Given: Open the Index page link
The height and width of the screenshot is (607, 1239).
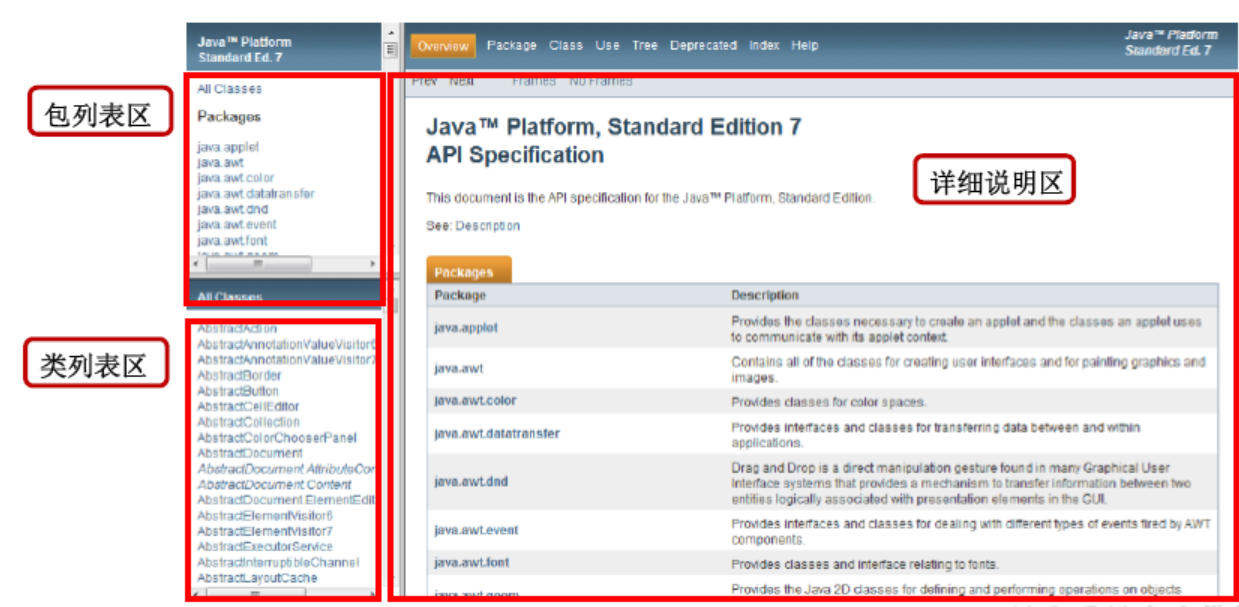Looking at the screenshot, I should pyautogui.click(x=764, y=45).
